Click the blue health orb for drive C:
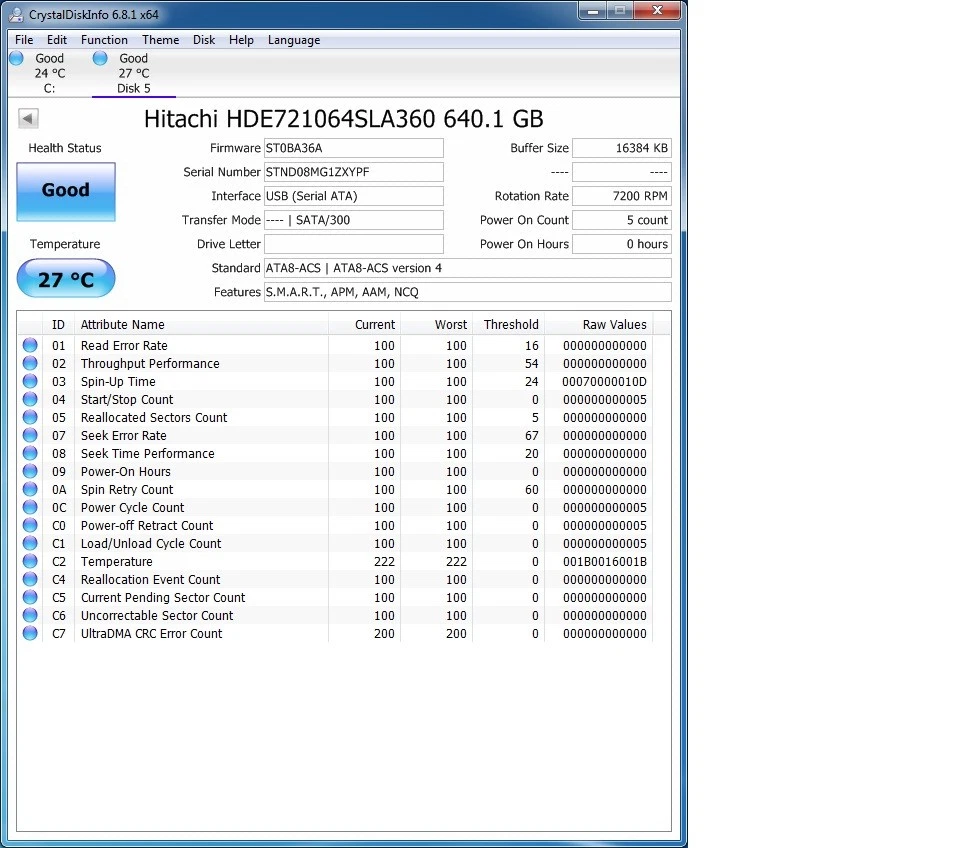Viewport: 960px width, 848px height. tap(17, 59)
